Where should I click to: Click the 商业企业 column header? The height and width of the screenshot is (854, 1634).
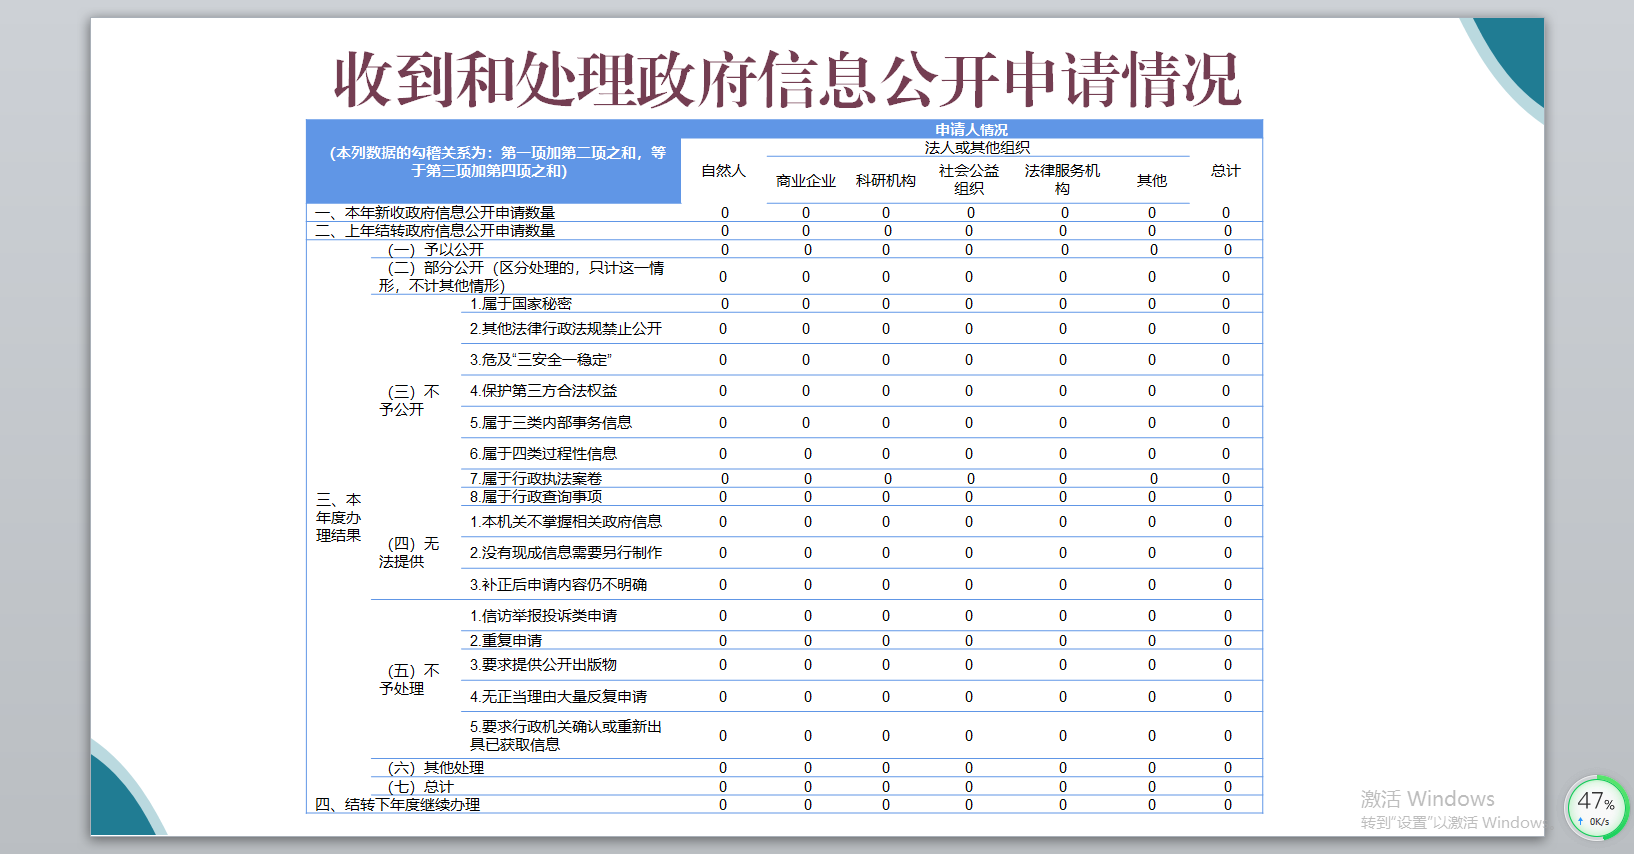point(805,181)
